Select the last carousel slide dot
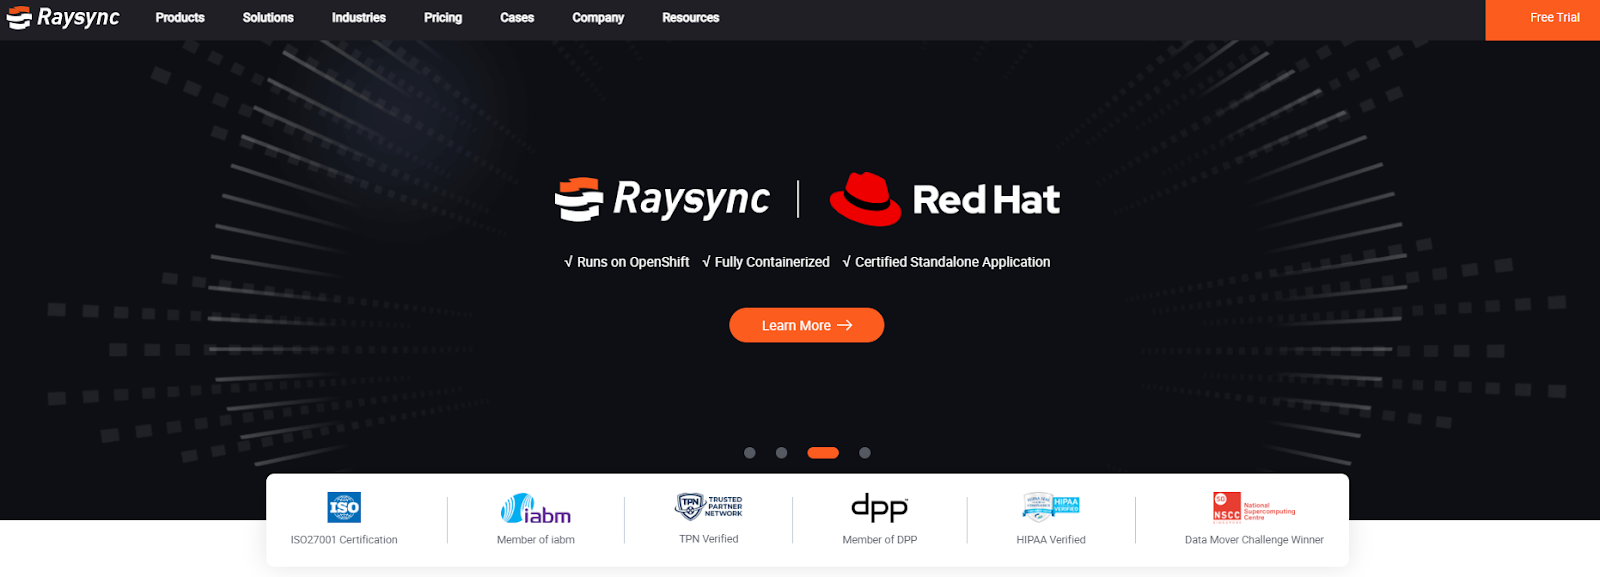The width and height of the screenshot is (1600, 577). (x=865, y=453)
